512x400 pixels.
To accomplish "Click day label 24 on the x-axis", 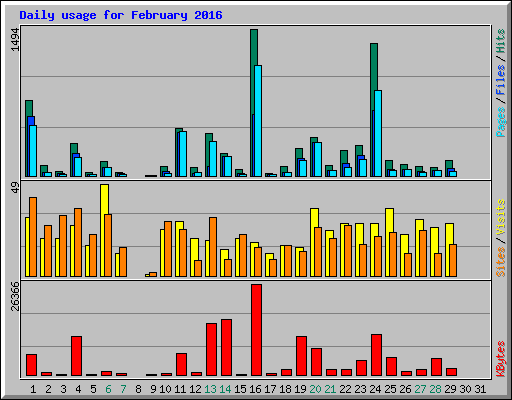I will pos(375,389).
